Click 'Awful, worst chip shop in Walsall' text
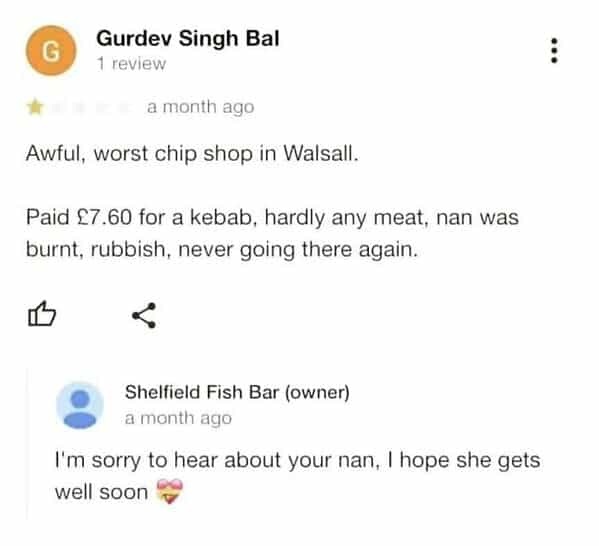 192,154
